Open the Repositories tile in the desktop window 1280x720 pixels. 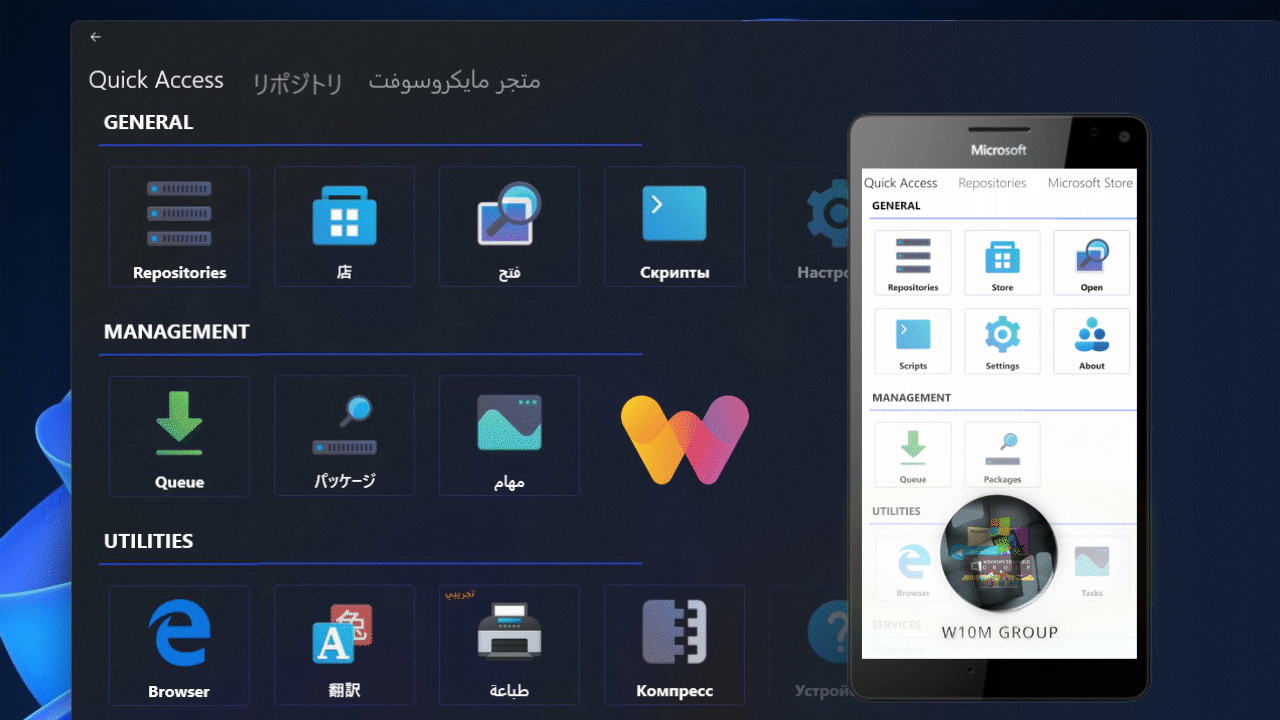179,227
